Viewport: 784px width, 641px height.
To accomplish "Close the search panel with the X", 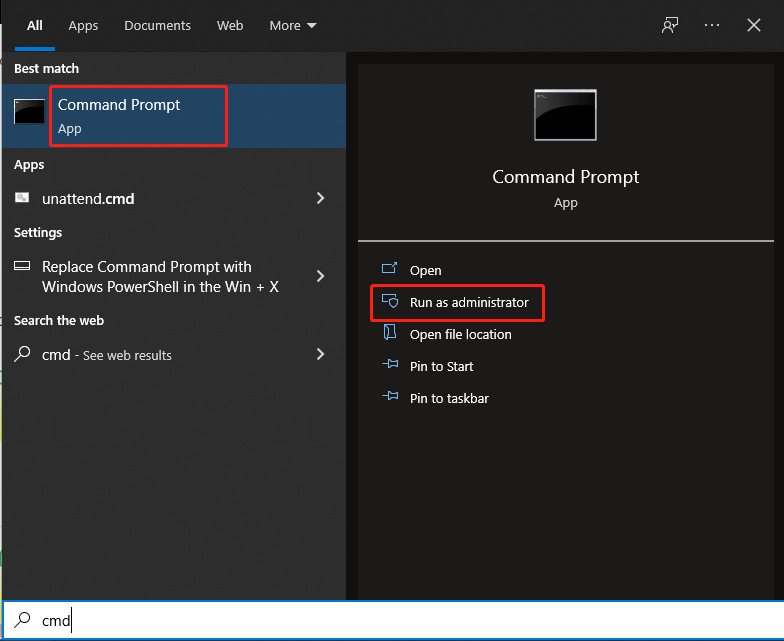I will pos(754,25).
